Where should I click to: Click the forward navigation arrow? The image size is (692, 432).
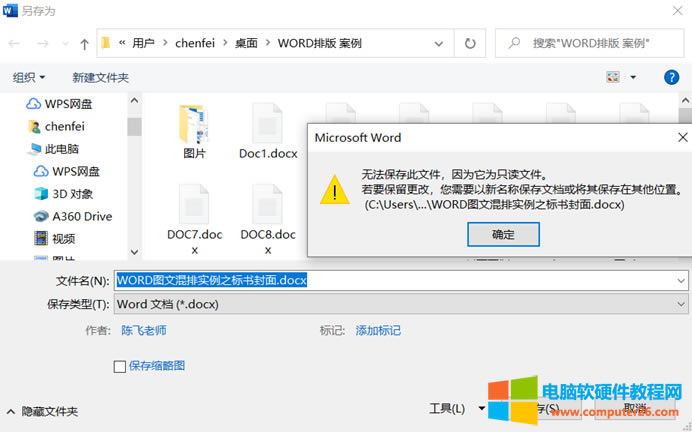42,43
